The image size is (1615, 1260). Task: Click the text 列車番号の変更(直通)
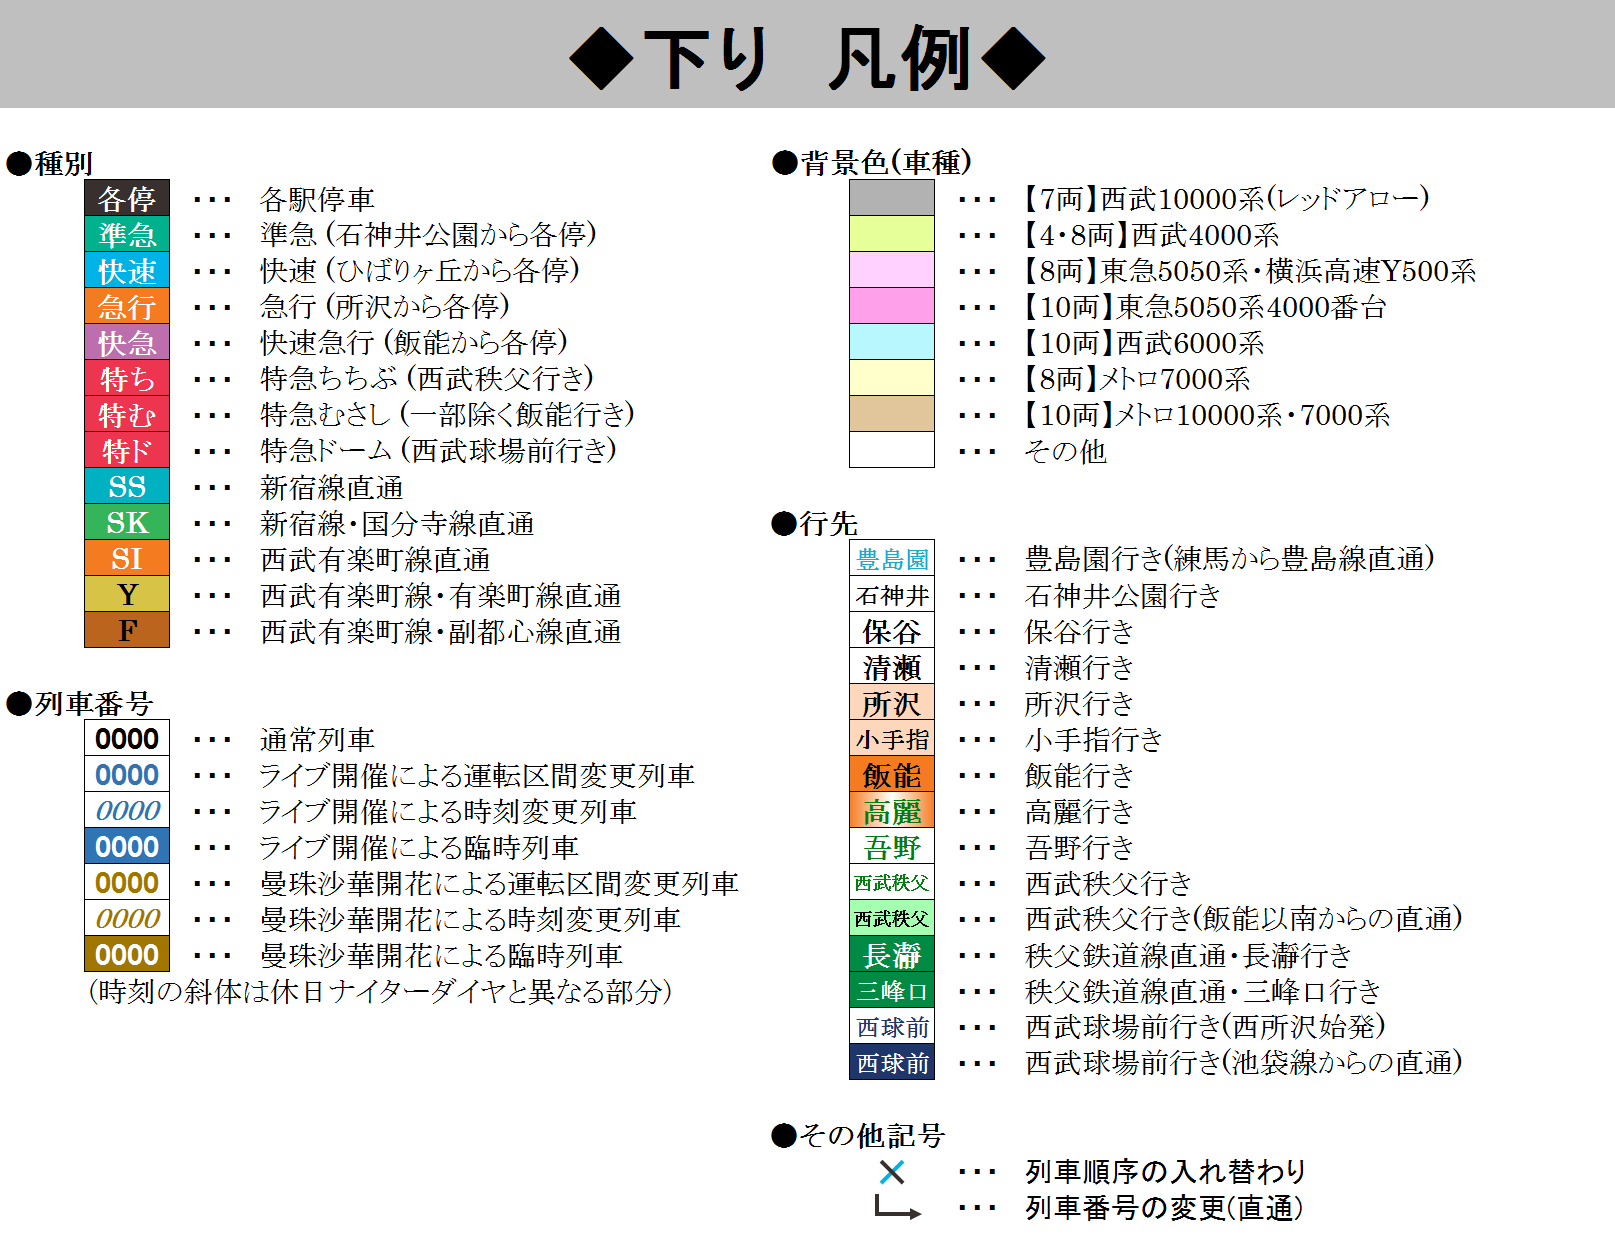(1164, 1207)
